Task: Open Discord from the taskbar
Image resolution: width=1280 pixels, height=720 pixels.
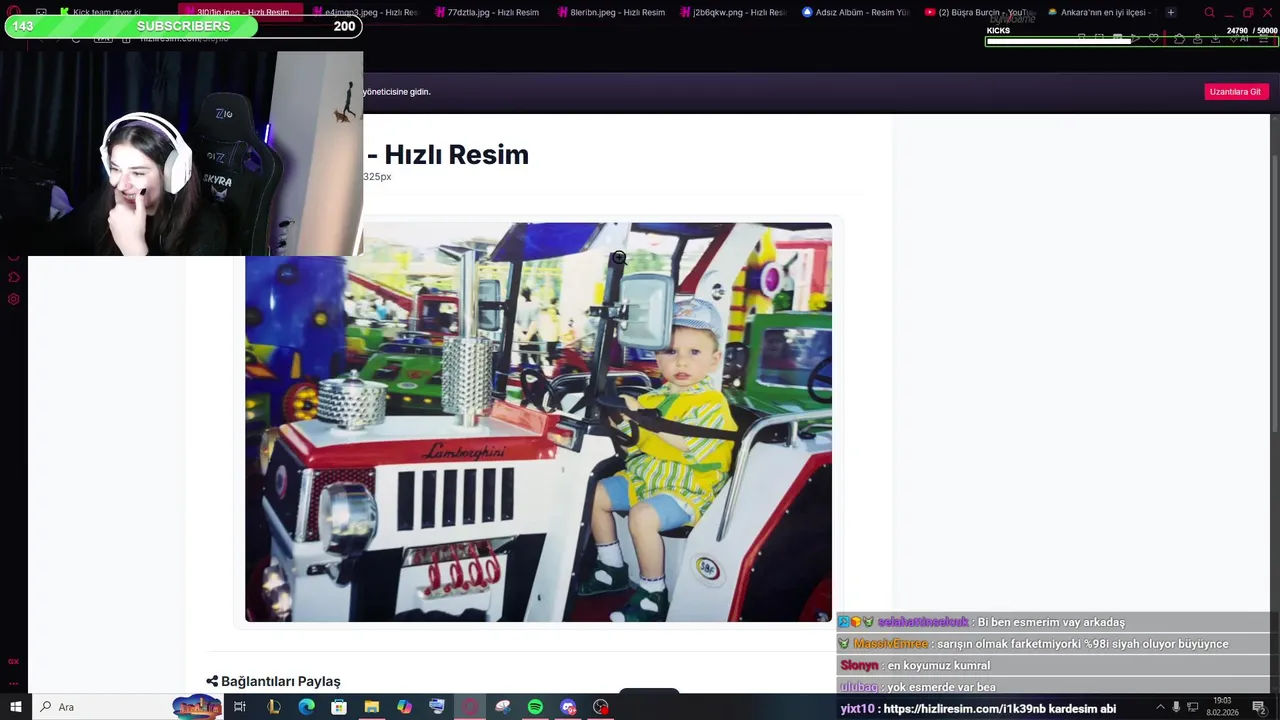Action: tap(568, 707)
